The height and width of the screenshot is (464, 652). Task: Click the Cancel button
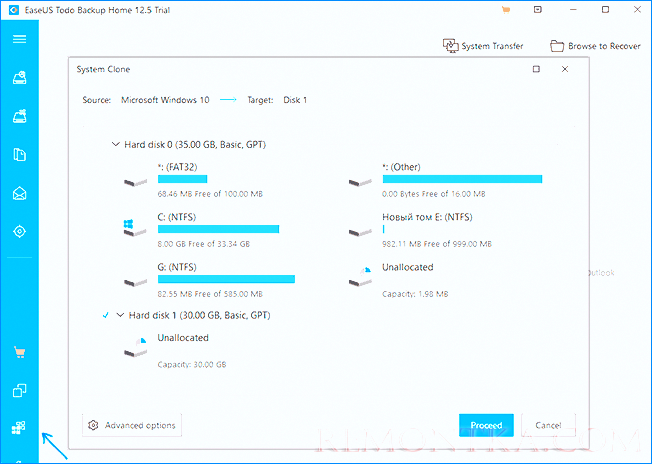coord(548,425)
